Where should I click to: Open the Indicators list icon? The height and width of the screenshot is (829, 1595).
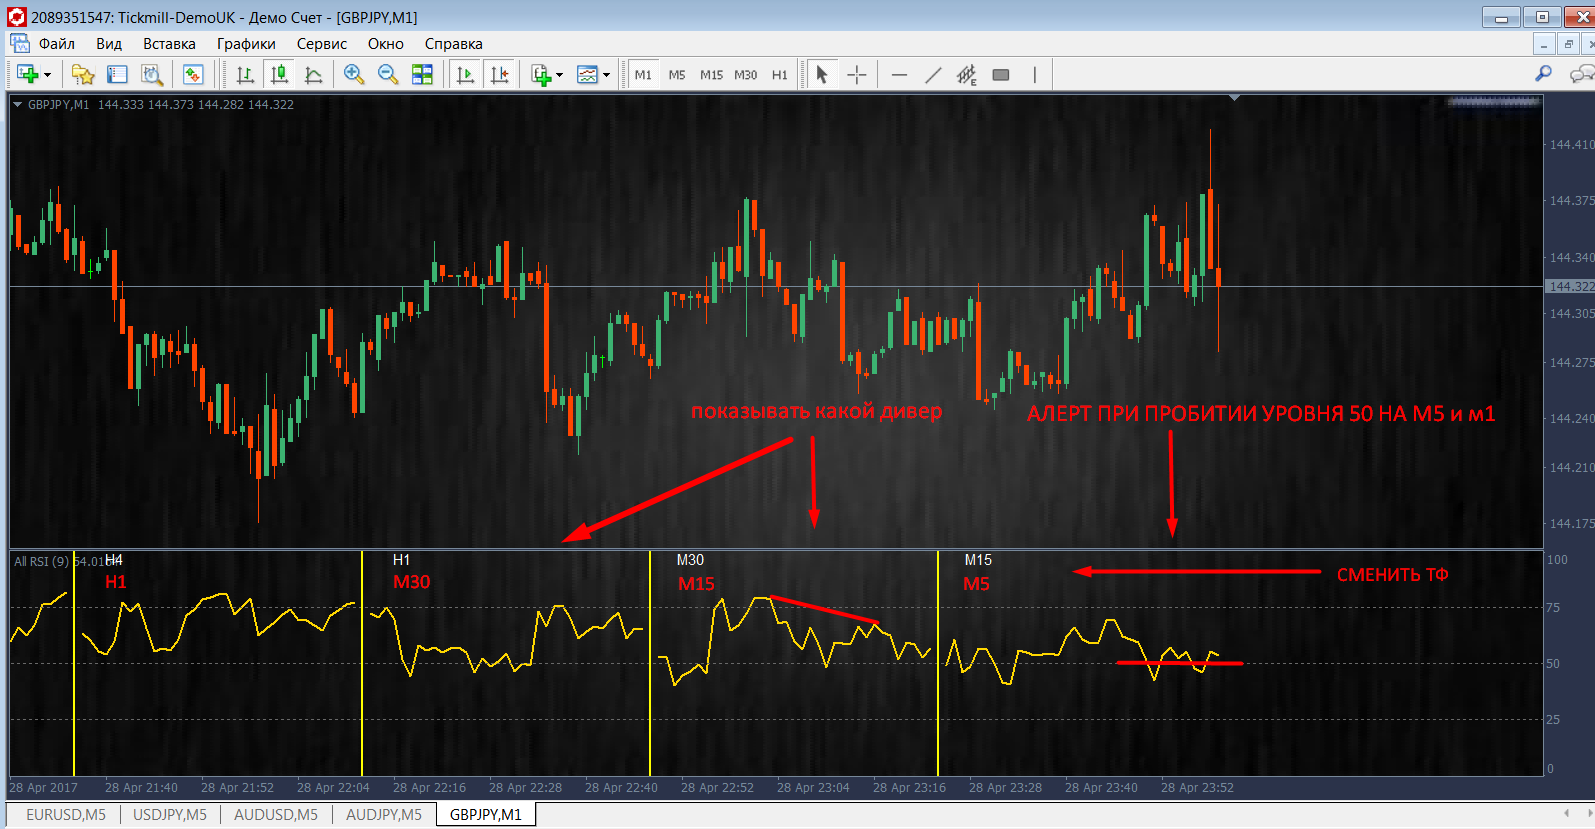tap(541, 75)
